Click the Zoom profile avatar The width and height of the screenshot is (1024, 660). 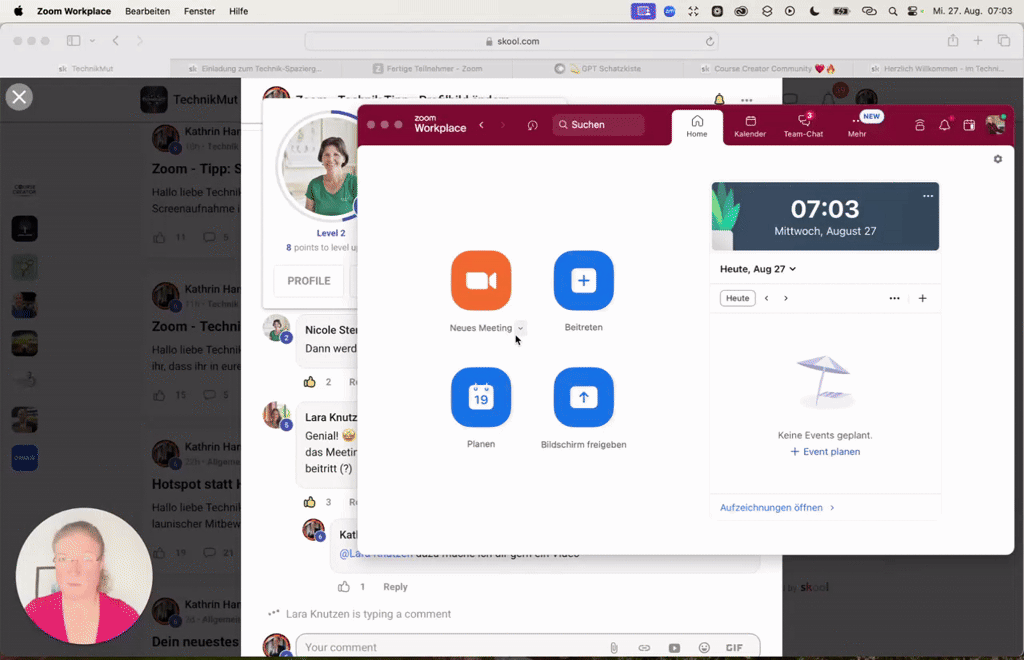click(995, 125)
